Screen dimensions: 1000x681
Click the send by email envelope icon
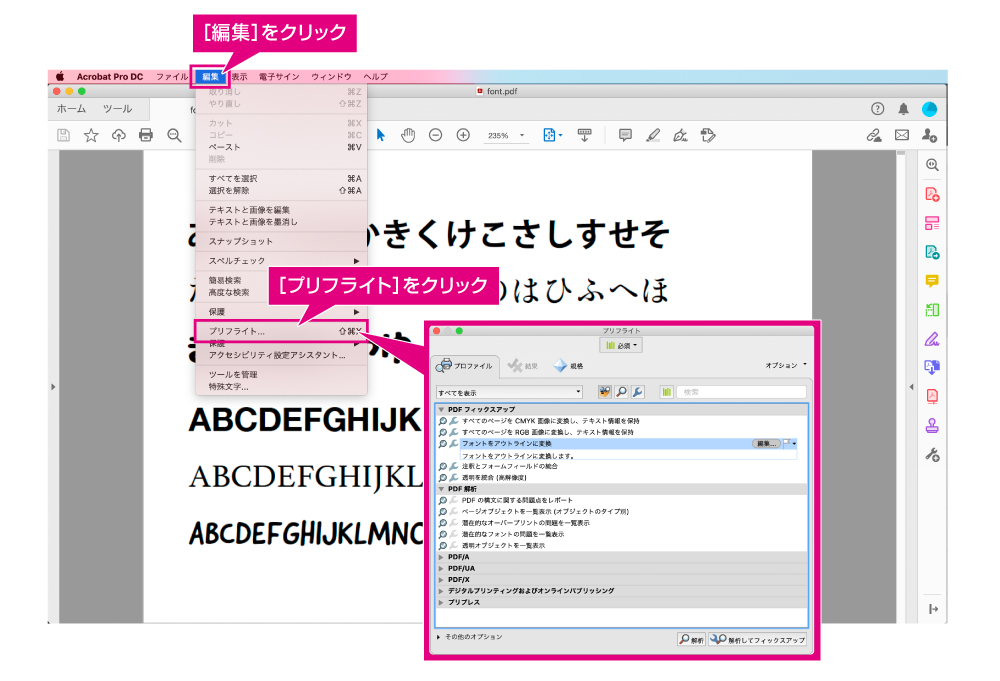902,135
